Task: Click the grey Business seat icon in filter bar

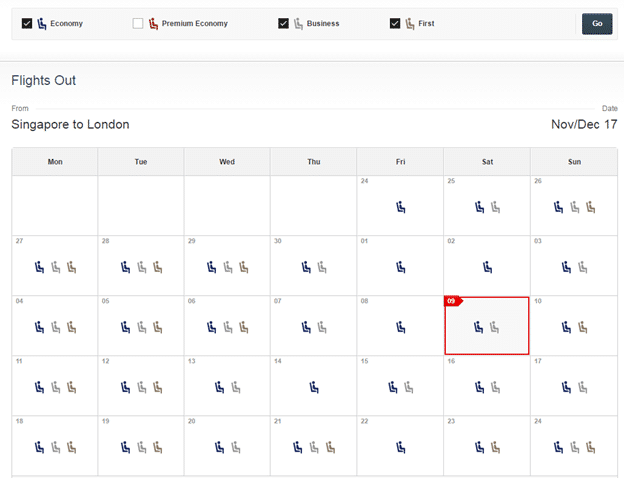Action: point(298,24)
